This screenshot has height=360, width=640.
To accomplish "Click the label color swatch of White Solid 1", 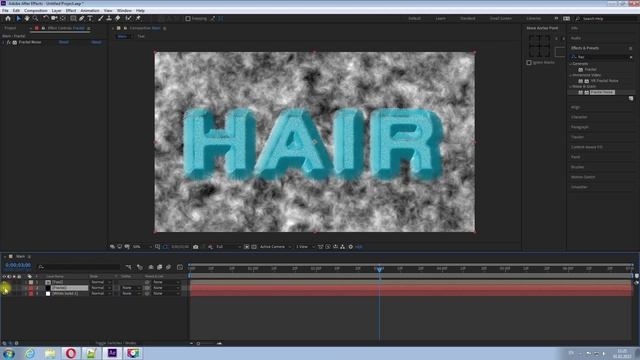I will coord(31,293).
